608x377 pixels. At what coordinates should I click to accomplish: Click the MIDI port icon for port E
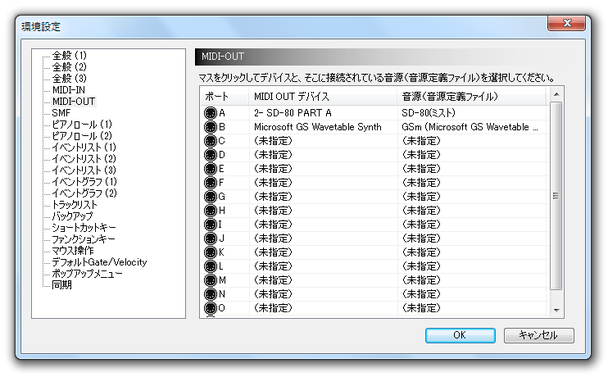(210, 169)
